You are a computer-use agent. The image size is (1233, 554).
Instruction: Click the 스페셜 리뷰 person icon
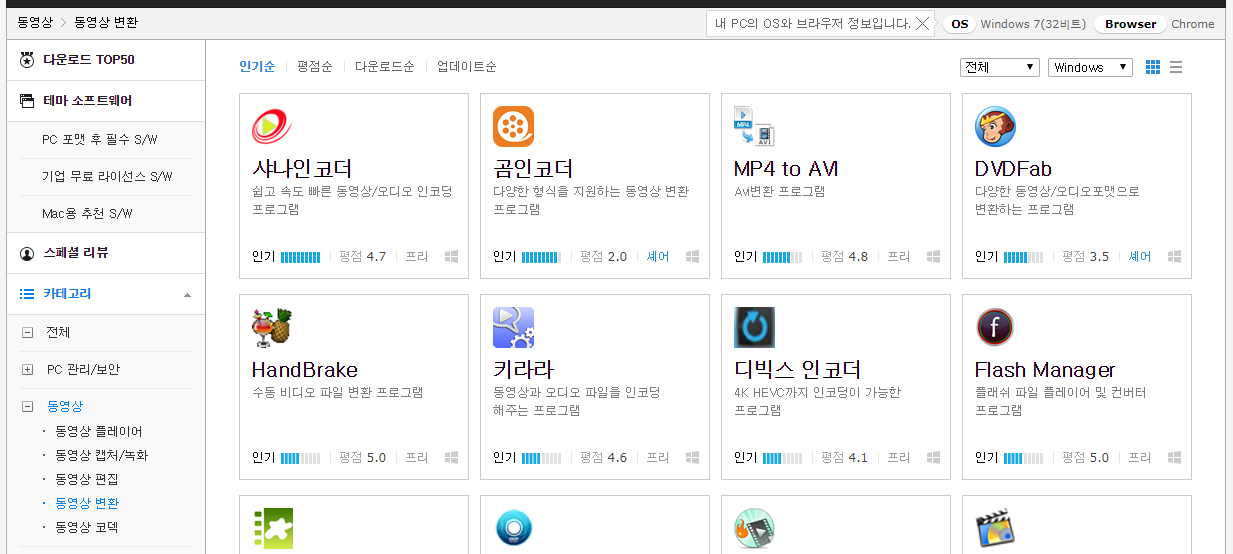pos(27,253)
